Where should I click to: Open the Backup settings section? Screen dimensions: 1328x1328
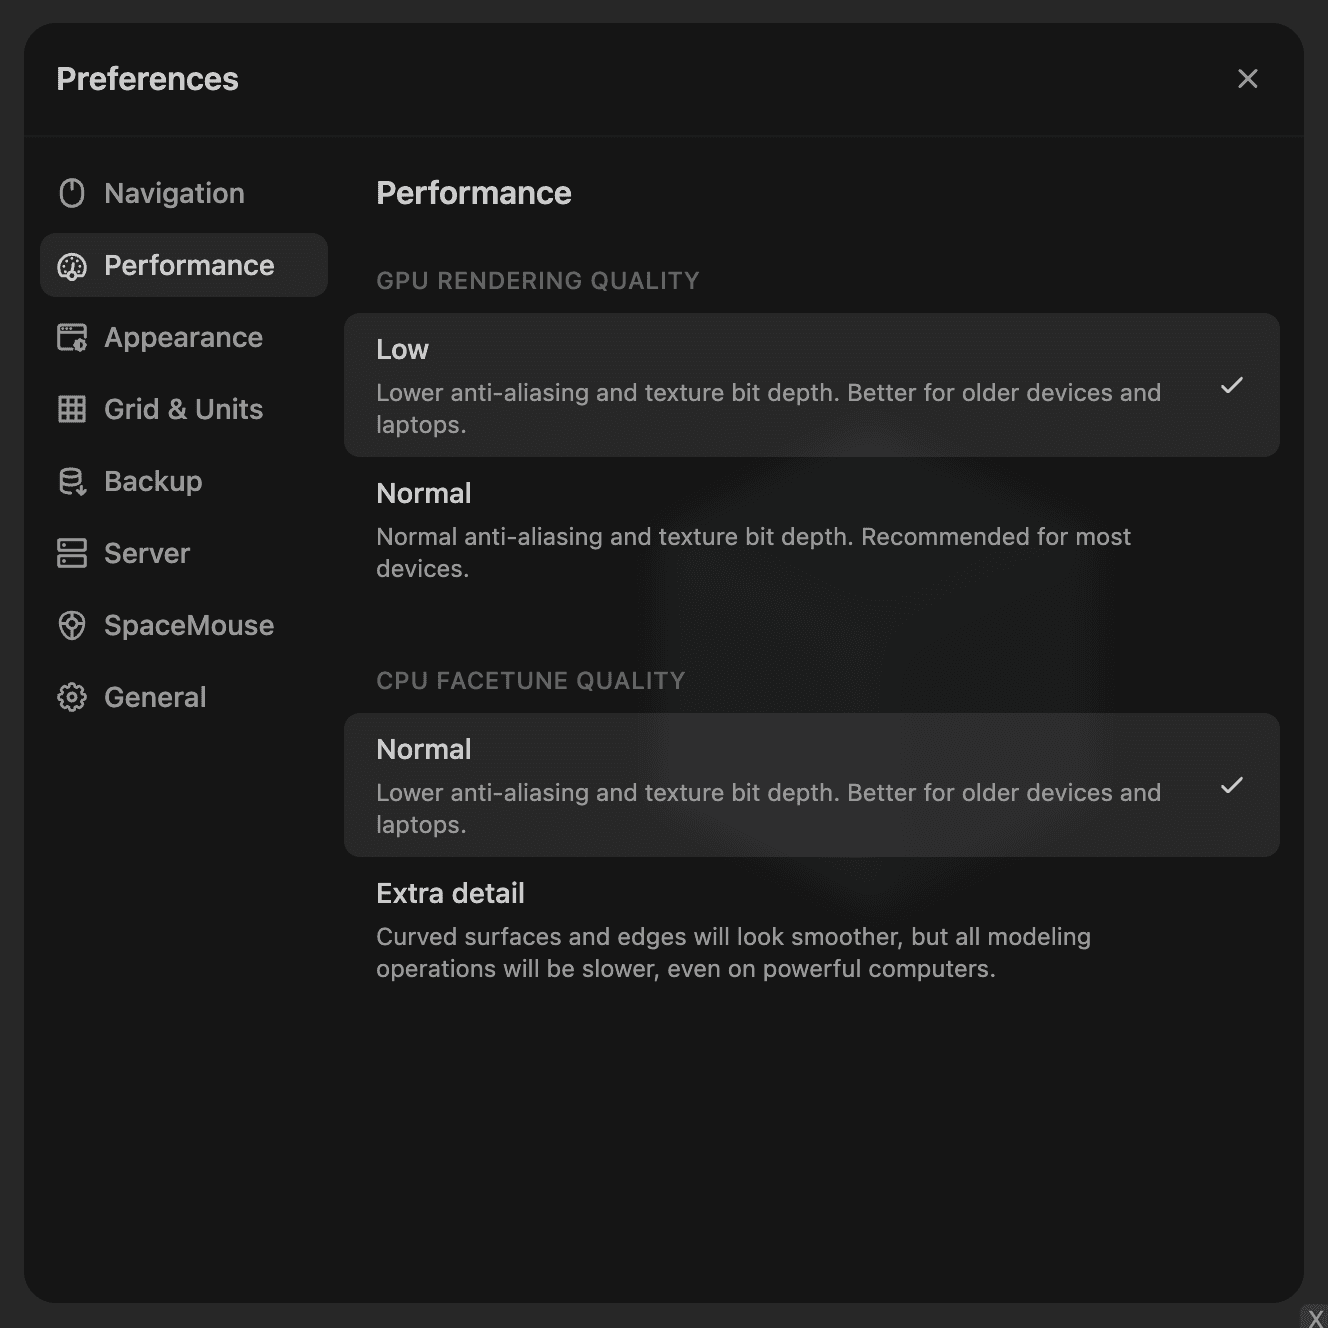pos(154,481)
